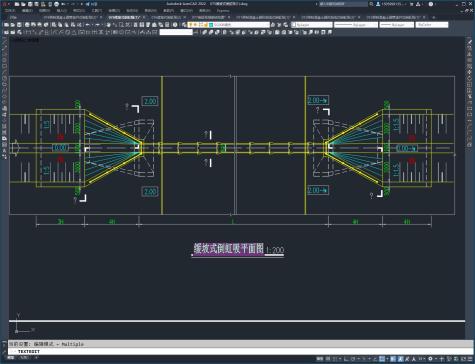This screenshot has width=475, height=364.
Task: Expand the layer name dropdown list
Action: (229, 25)
